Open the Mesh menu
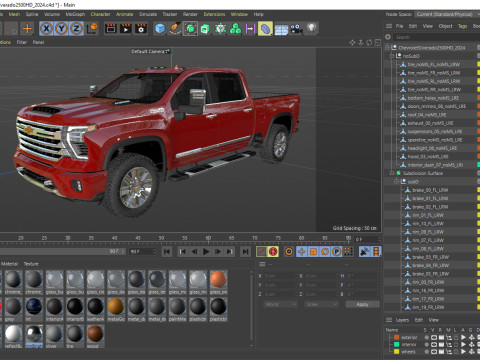480x360 pixels. pos(14,14)
